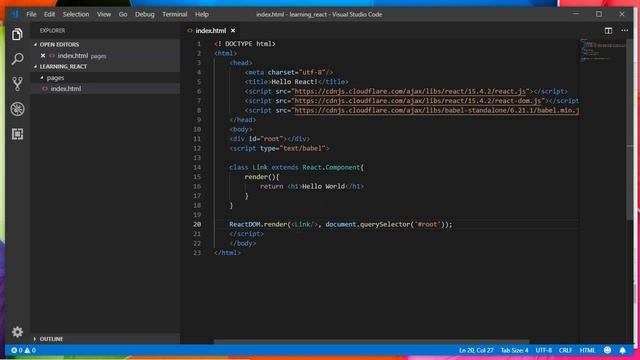Click the ReactDOM.render text on line 20
Image resolution: width=640 pixels, height=360 pixels.
coord(258,224)
